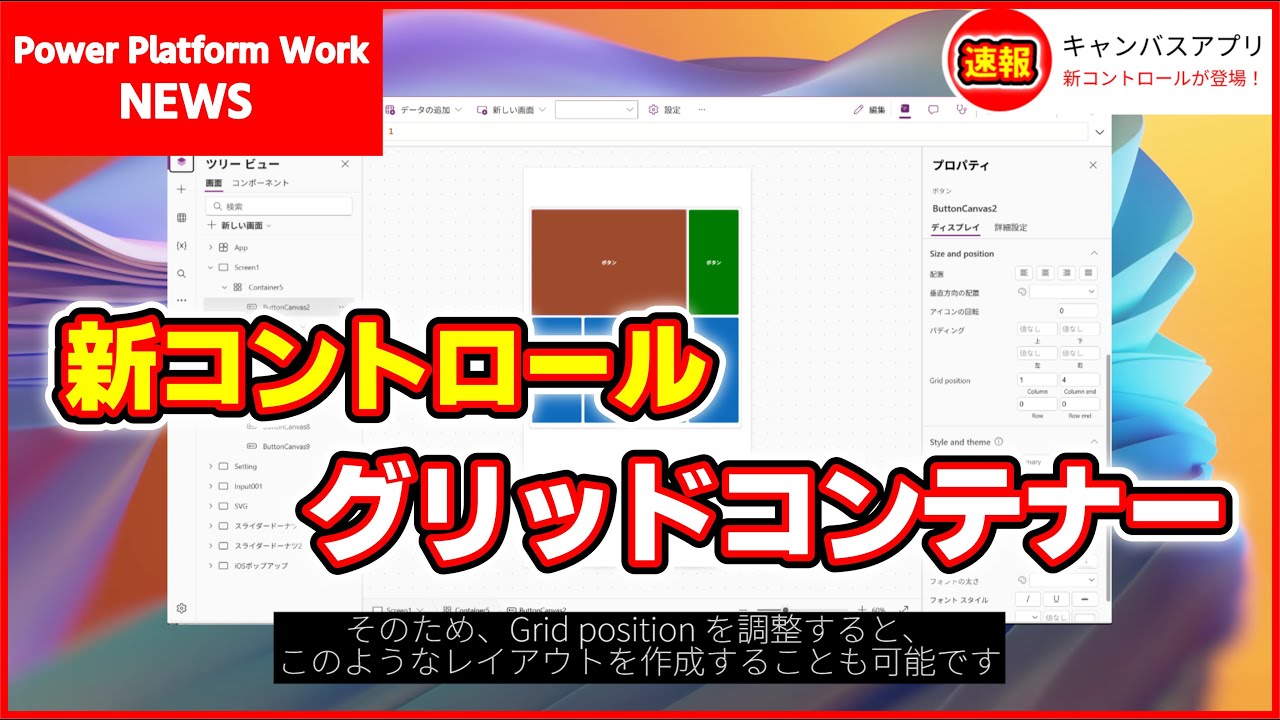Switch to the コンポーネント tab

coord(260,183)
